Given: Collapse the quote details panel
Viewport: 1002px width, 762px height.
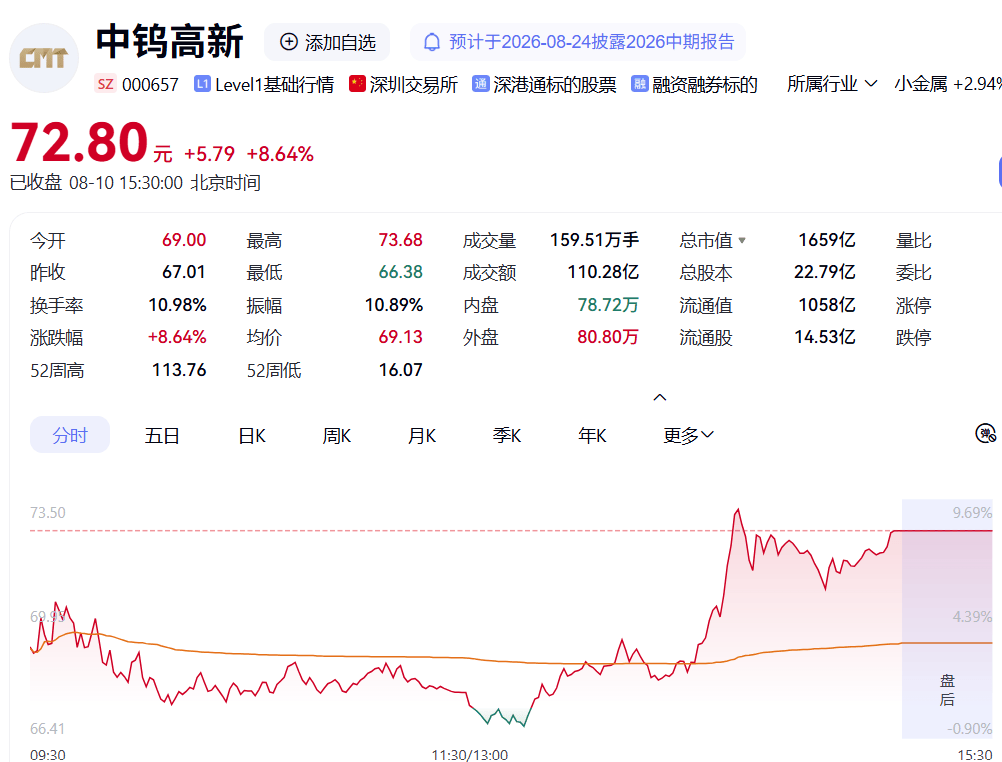Looking at the screenshot, I should coord(660,397).
